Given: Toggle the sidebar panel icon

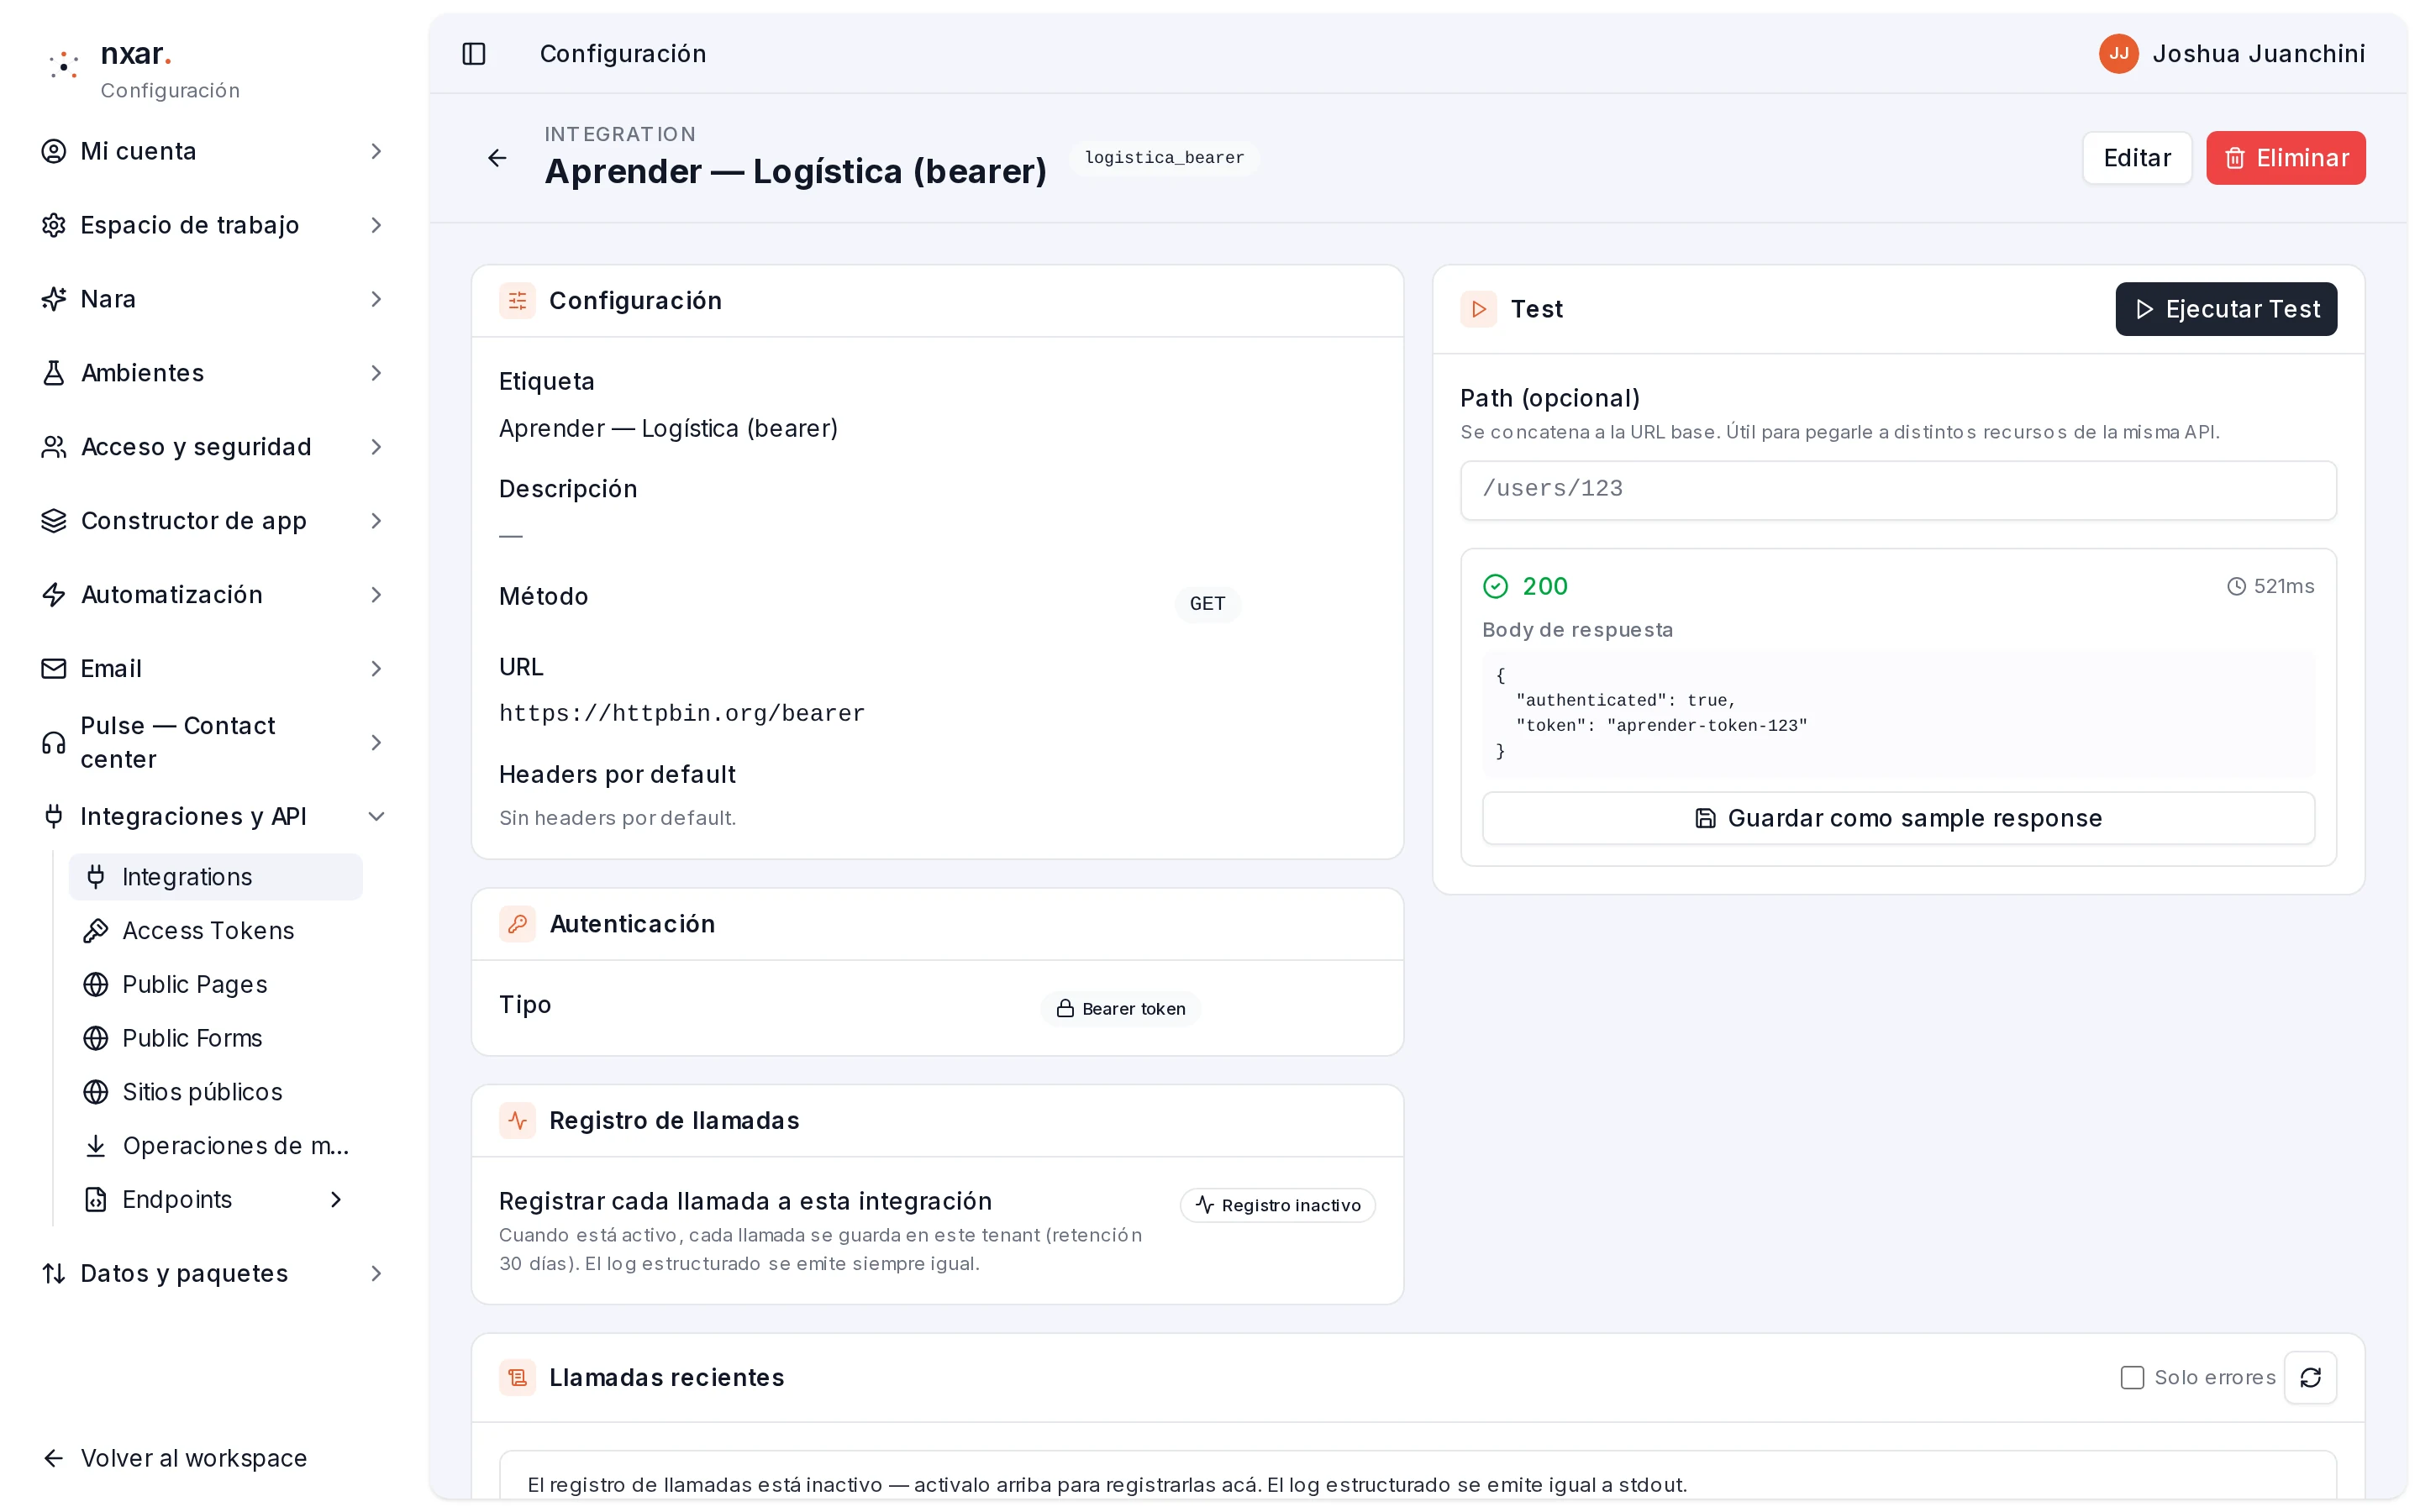Looking at the screenshot, I should click(474, 54).
